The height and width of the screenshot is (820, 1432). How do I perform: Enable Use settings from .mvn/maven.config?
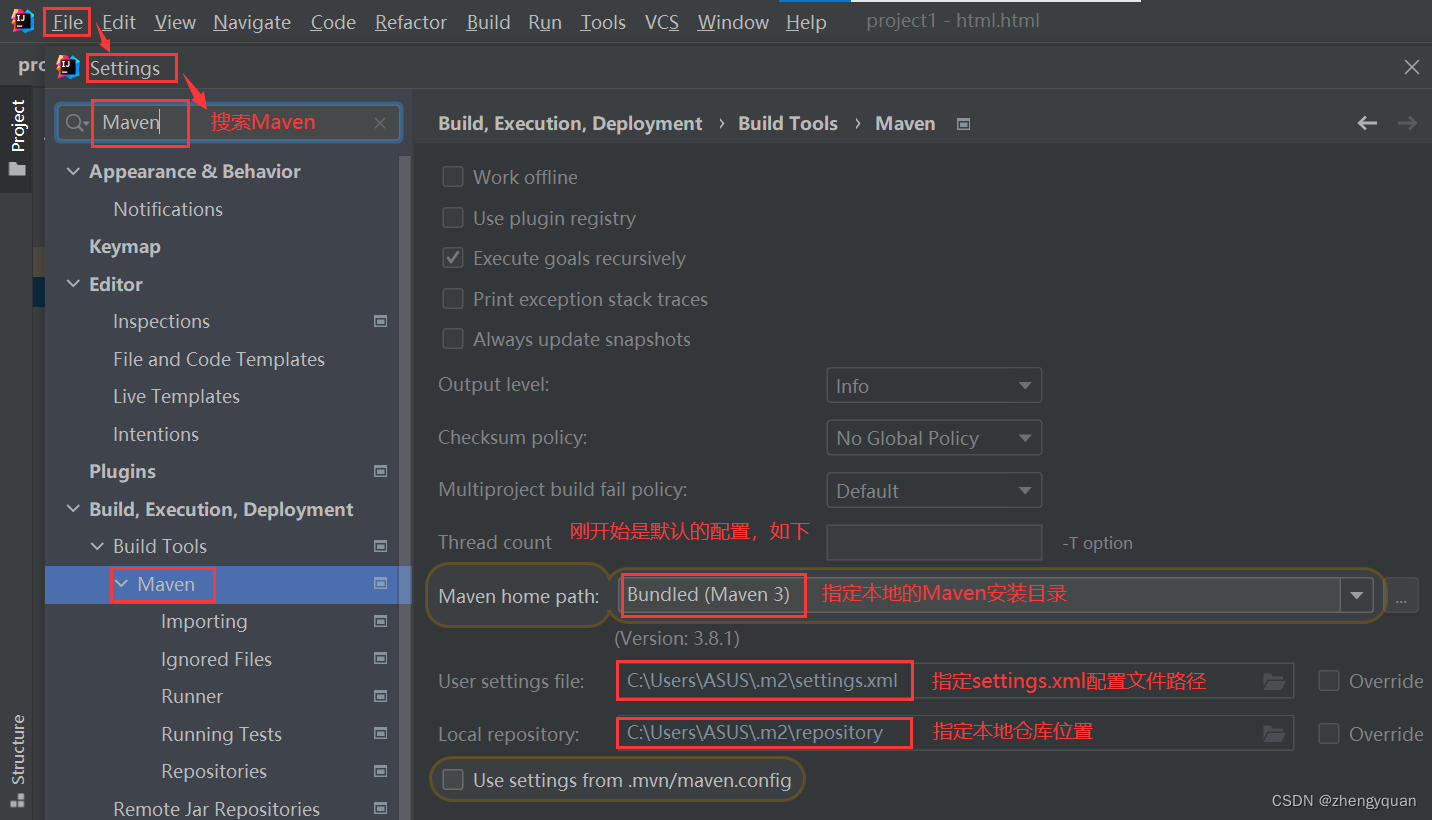click(x=453, y=780)
